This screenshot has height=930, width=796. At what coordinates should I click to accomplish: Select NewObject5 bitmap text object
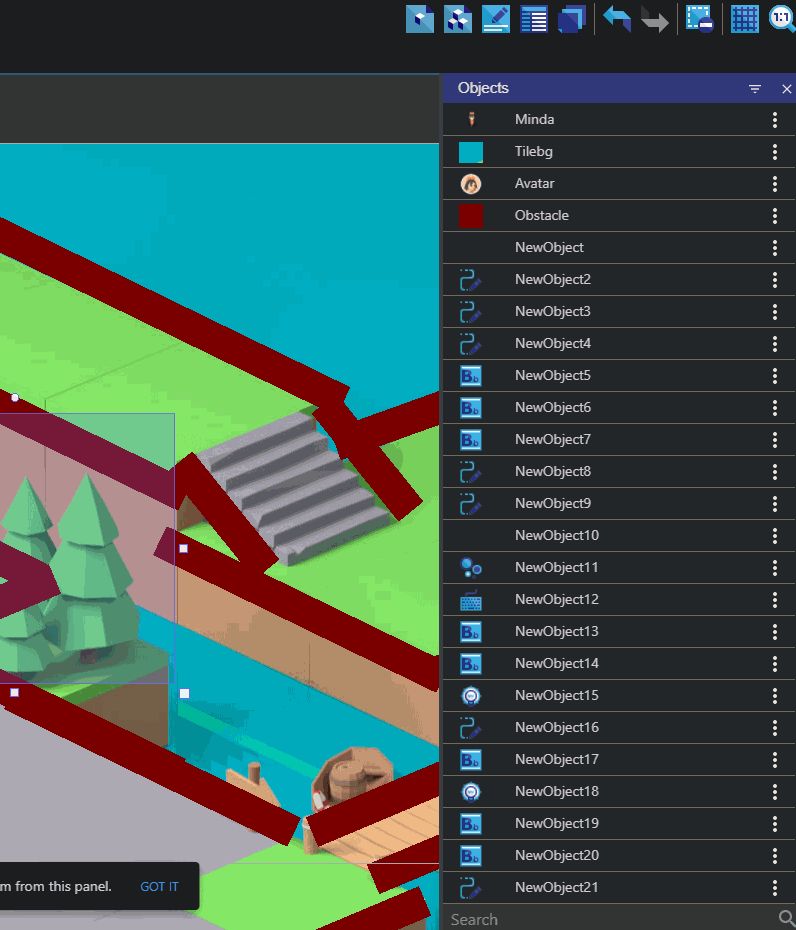[x=619, y=375]
